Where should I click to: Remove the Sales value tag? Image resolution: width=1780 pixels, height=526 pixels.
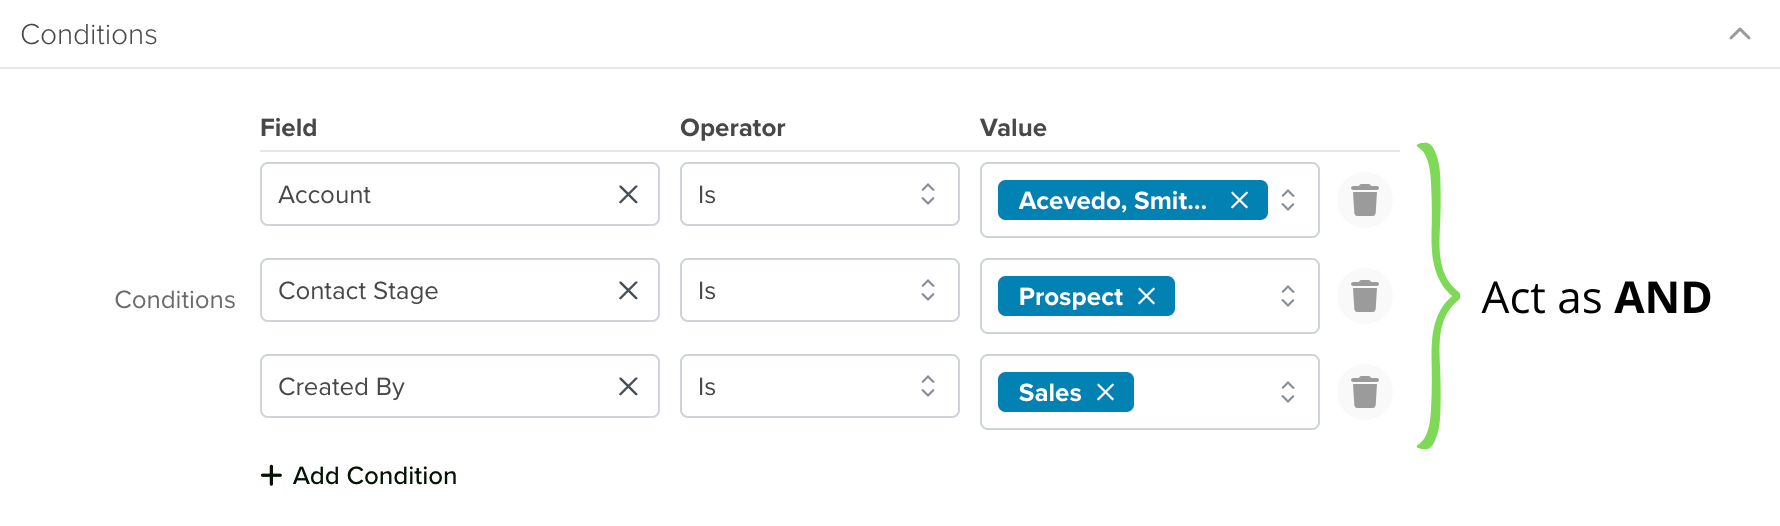point(1105,392)
